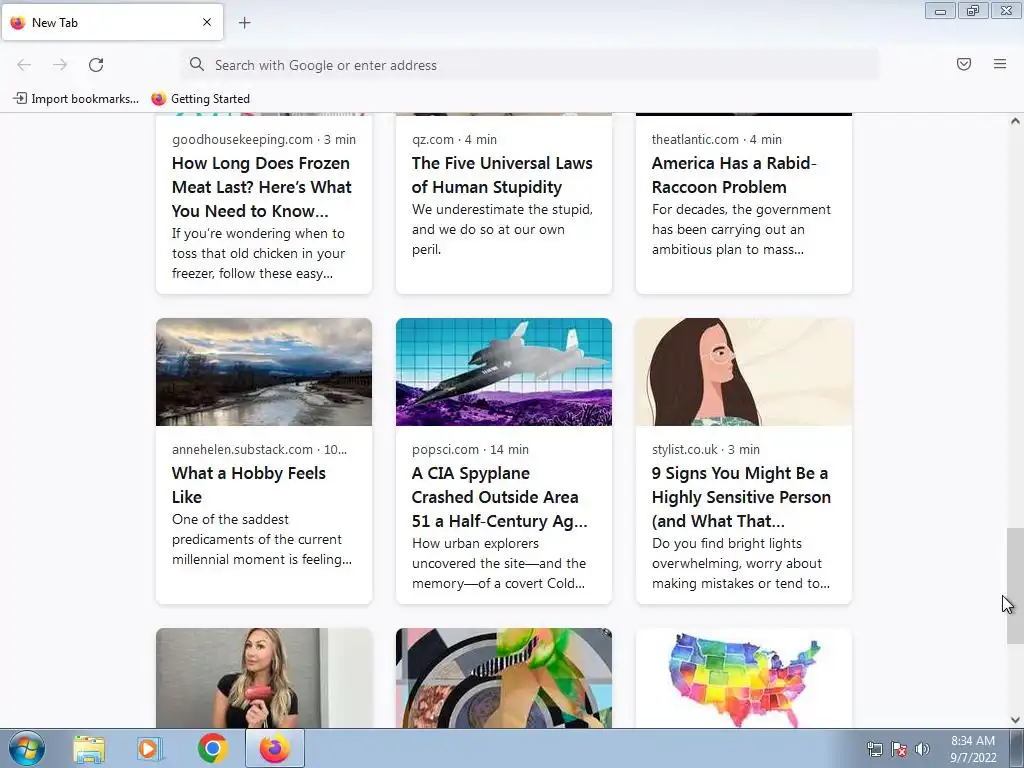This screenshot has width=1024, height=768.
Task: Click the stylist.co.uk · 3 min source text
Action: click(705, 449)
